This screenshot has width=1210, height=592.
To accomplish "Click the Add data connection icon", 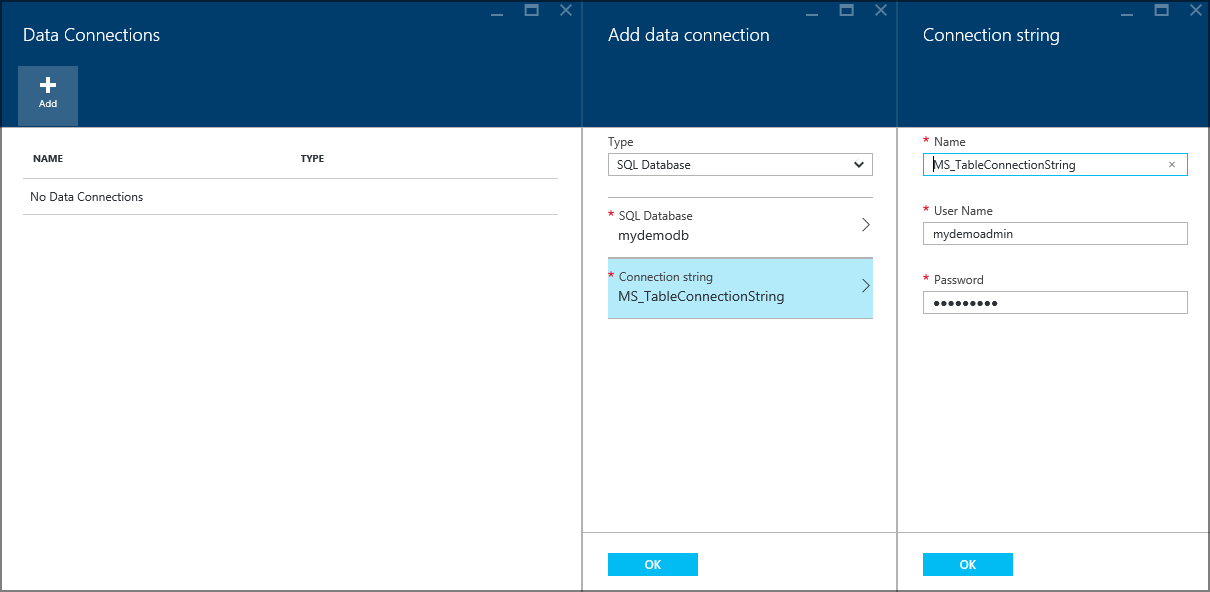I will coord(47,95).
